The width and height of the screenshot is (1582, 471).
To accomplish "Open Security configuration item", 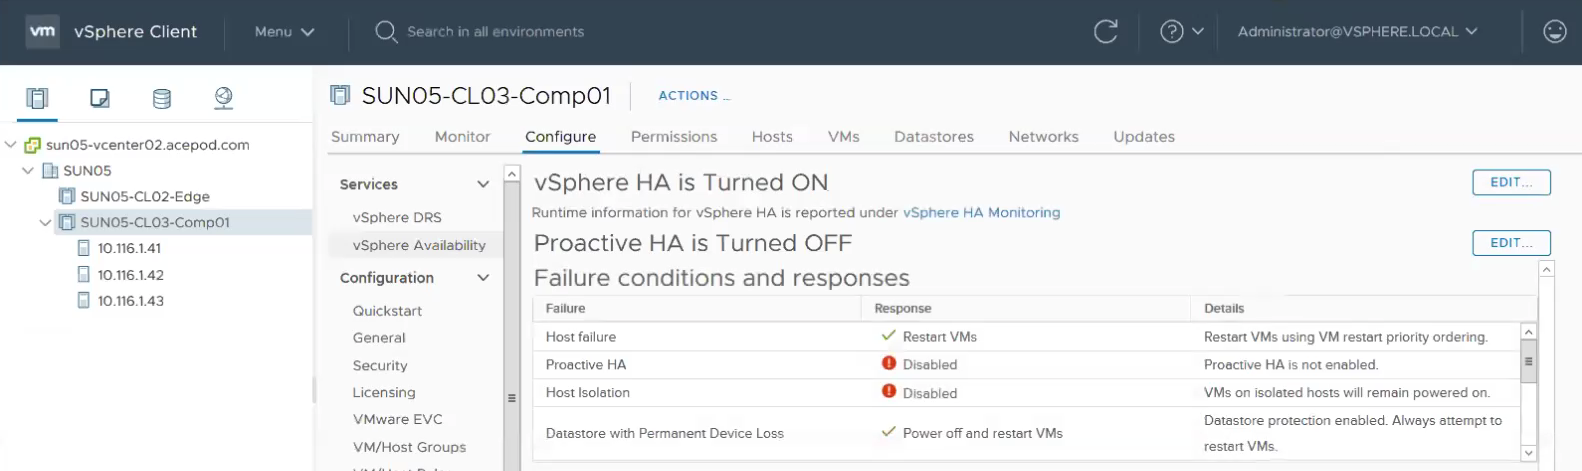I will point(380,366).
